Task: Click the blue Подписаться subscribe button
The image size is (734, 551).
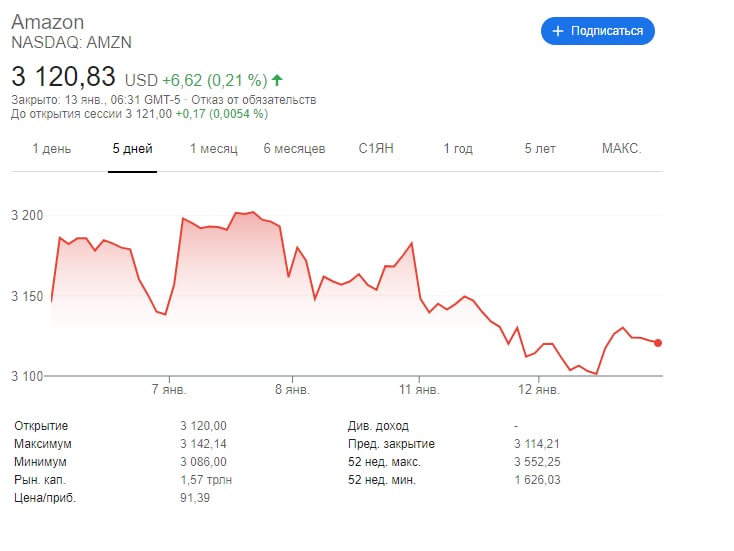Action: tap(598, 31)
